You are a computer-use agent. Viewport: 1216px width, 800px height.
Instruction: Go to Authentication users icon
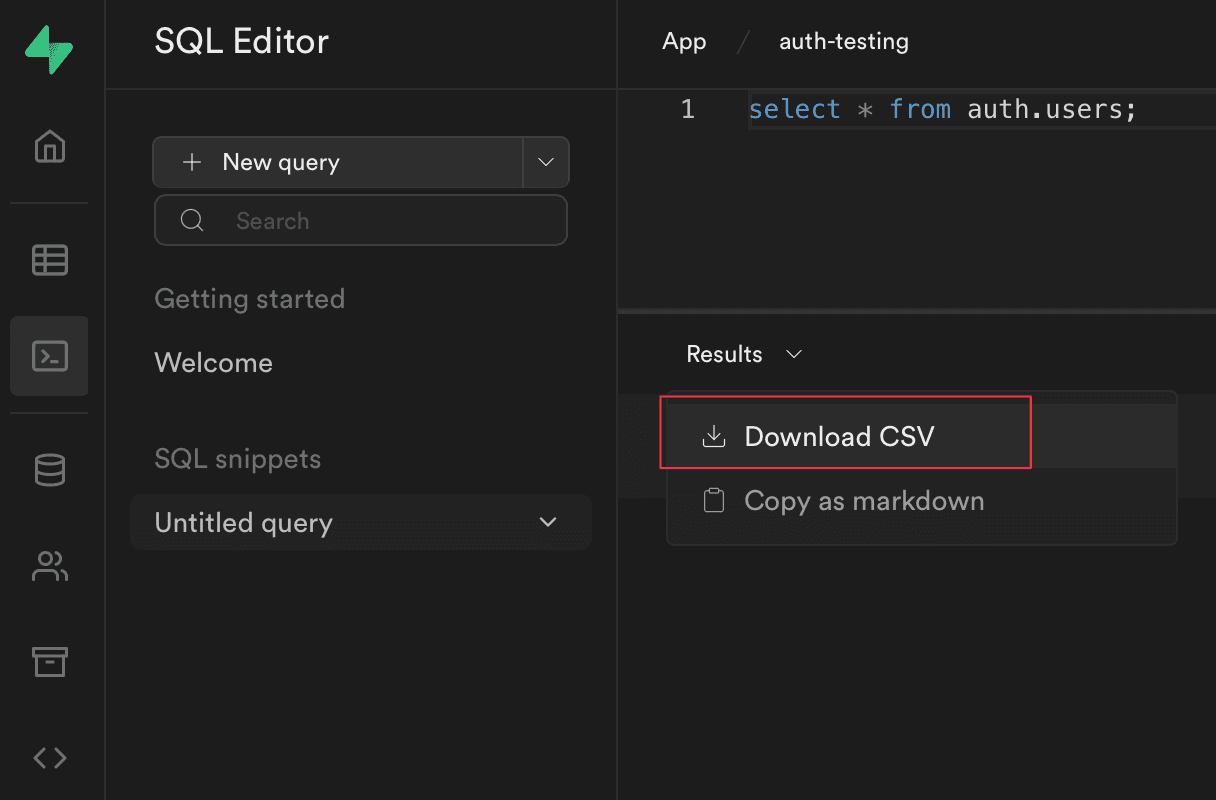click(50, 566)
